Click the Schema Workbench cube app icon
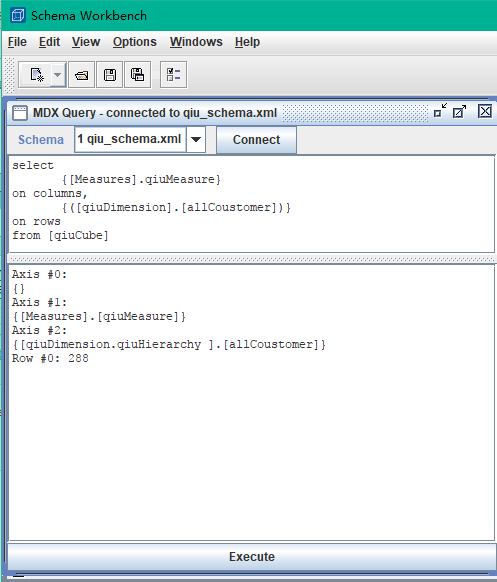Image resolution: width=497 pixels, height=582 pixels. (x=18, y=16)
